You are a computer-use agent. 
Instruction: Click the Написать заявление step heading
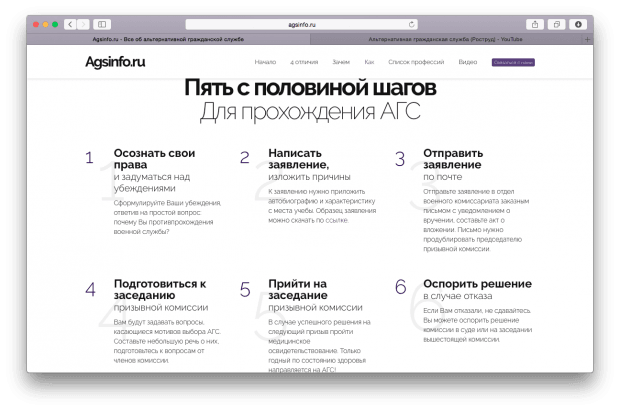pos(298,158)
